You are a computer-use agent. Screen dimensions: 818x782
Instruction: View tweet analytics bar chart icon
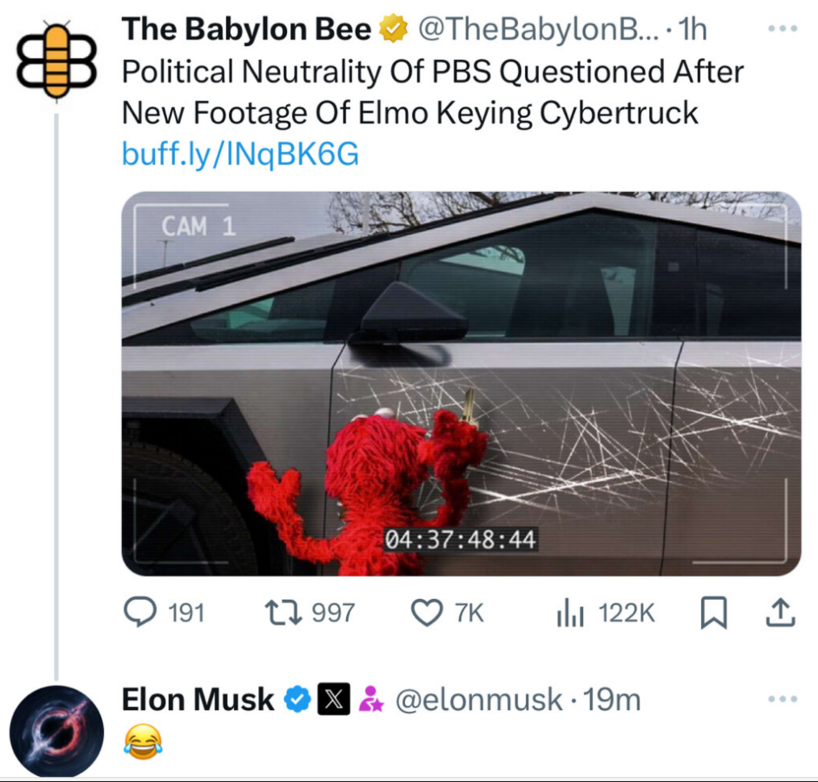[567, 612]
